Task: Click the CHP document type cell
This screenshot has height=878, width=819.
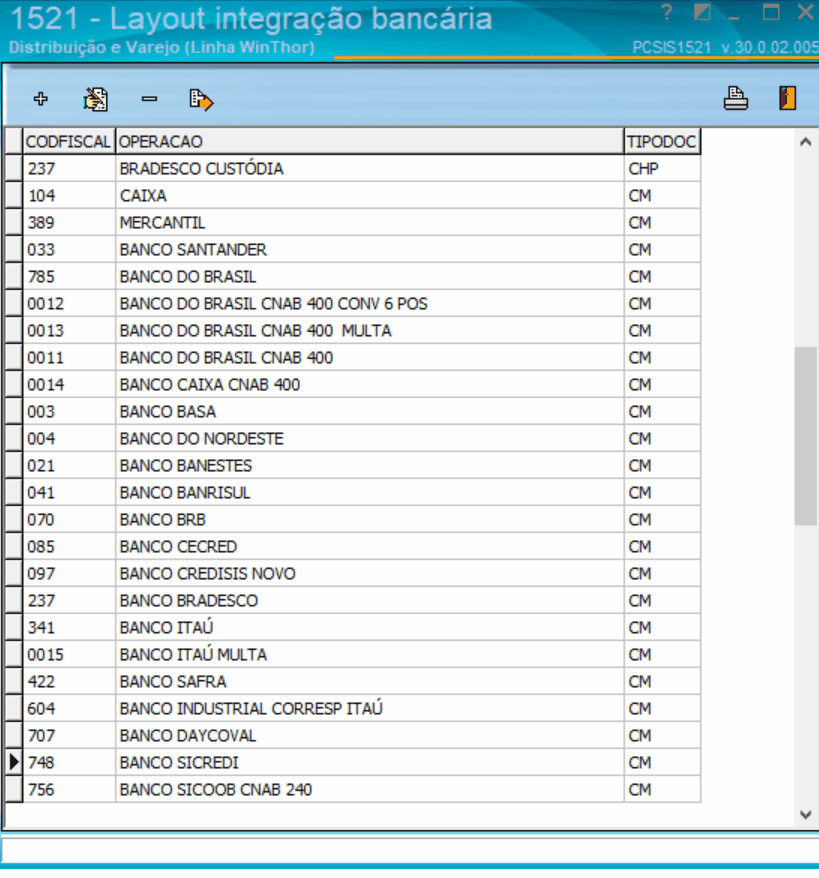Action: tap(662, 169)
